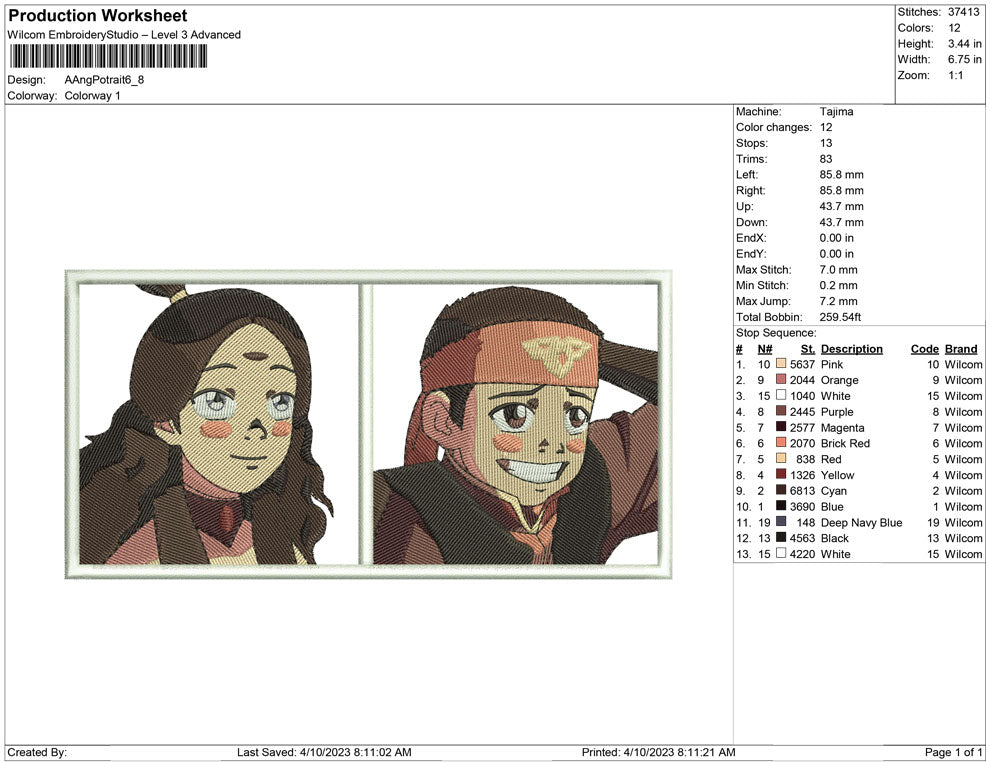Click the Wilcom EmbroideryStudio – Level 3 Advanced text
Image resolution: width=990 pixels, height=762 pixels.
point(124,35)
